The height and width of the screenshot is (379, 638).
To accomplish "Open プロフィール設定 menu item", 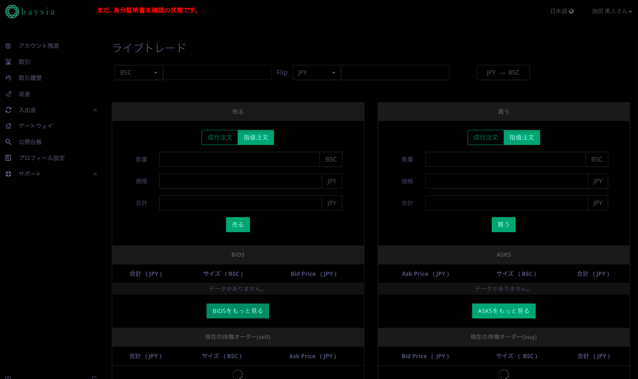I will (42, 158).
